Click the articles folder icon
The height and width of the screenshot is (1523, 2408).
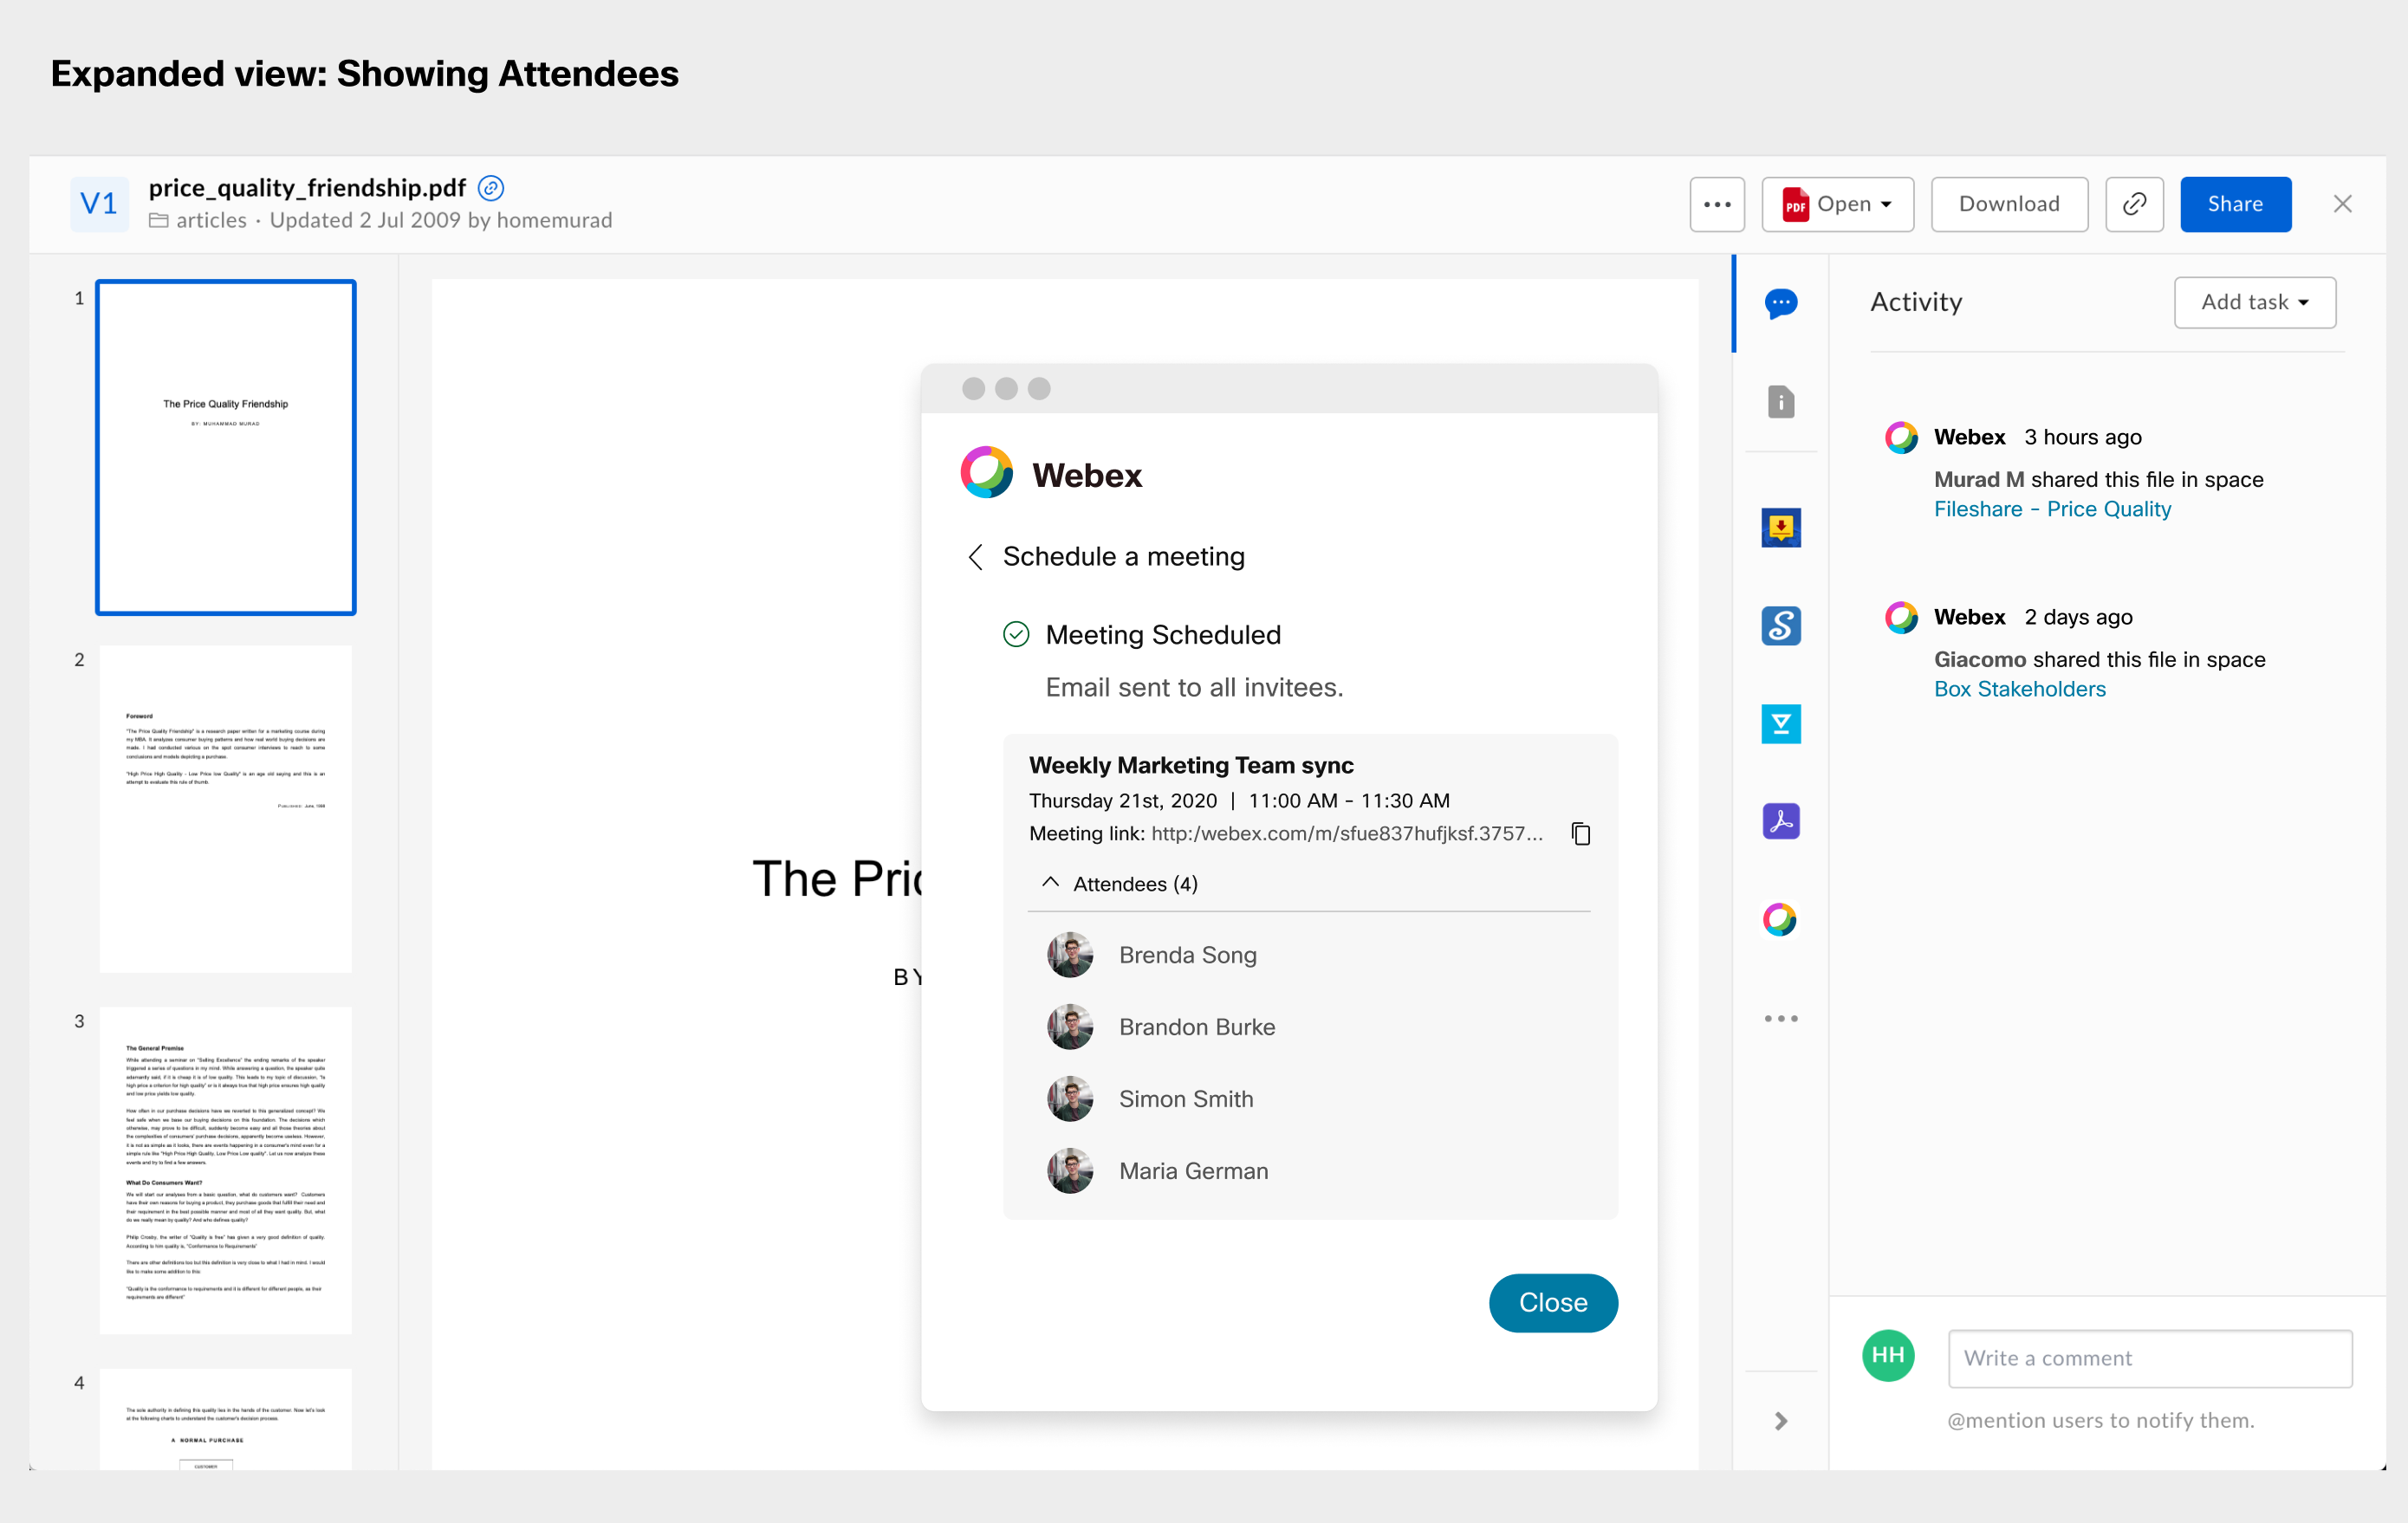pyautogui.click(x=158, y=220)
